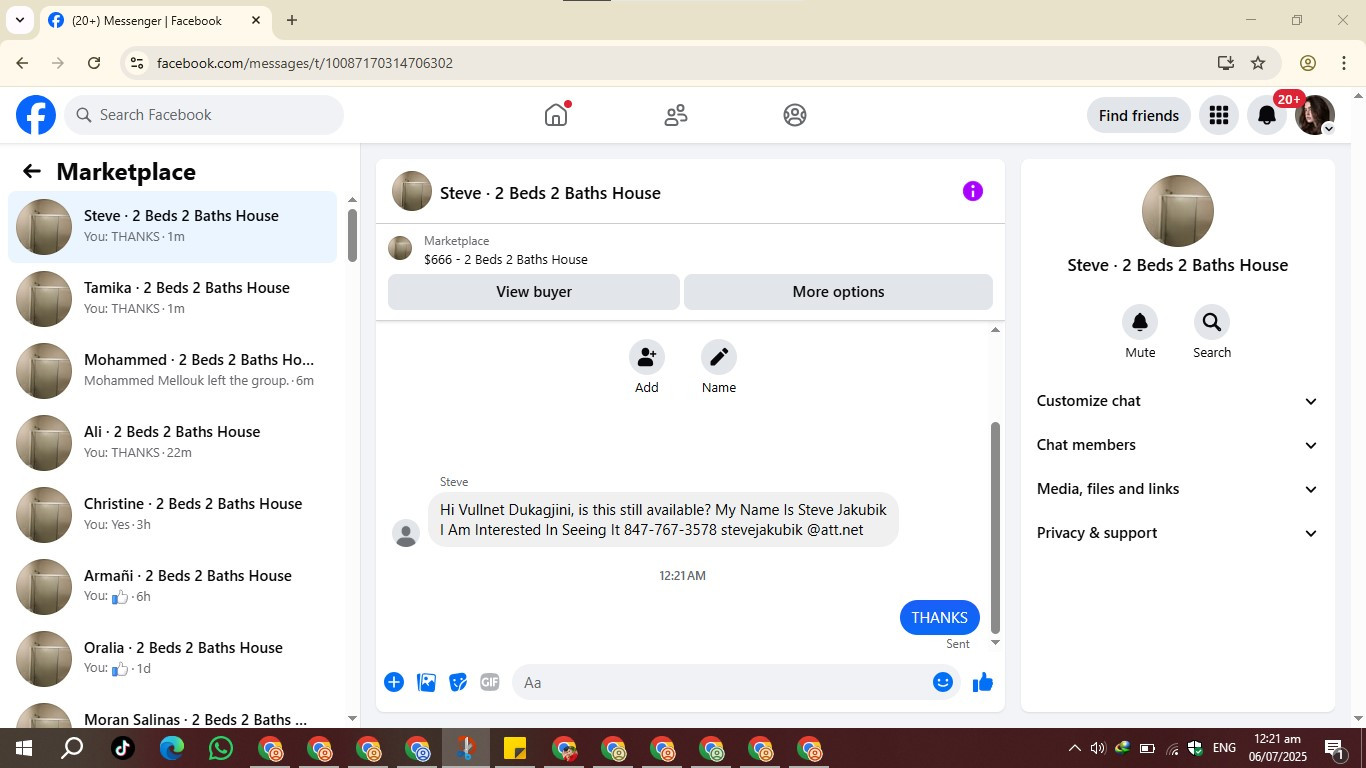
Task: Add people to the chat
Action: pyautogui.click(x=646, y=357)
